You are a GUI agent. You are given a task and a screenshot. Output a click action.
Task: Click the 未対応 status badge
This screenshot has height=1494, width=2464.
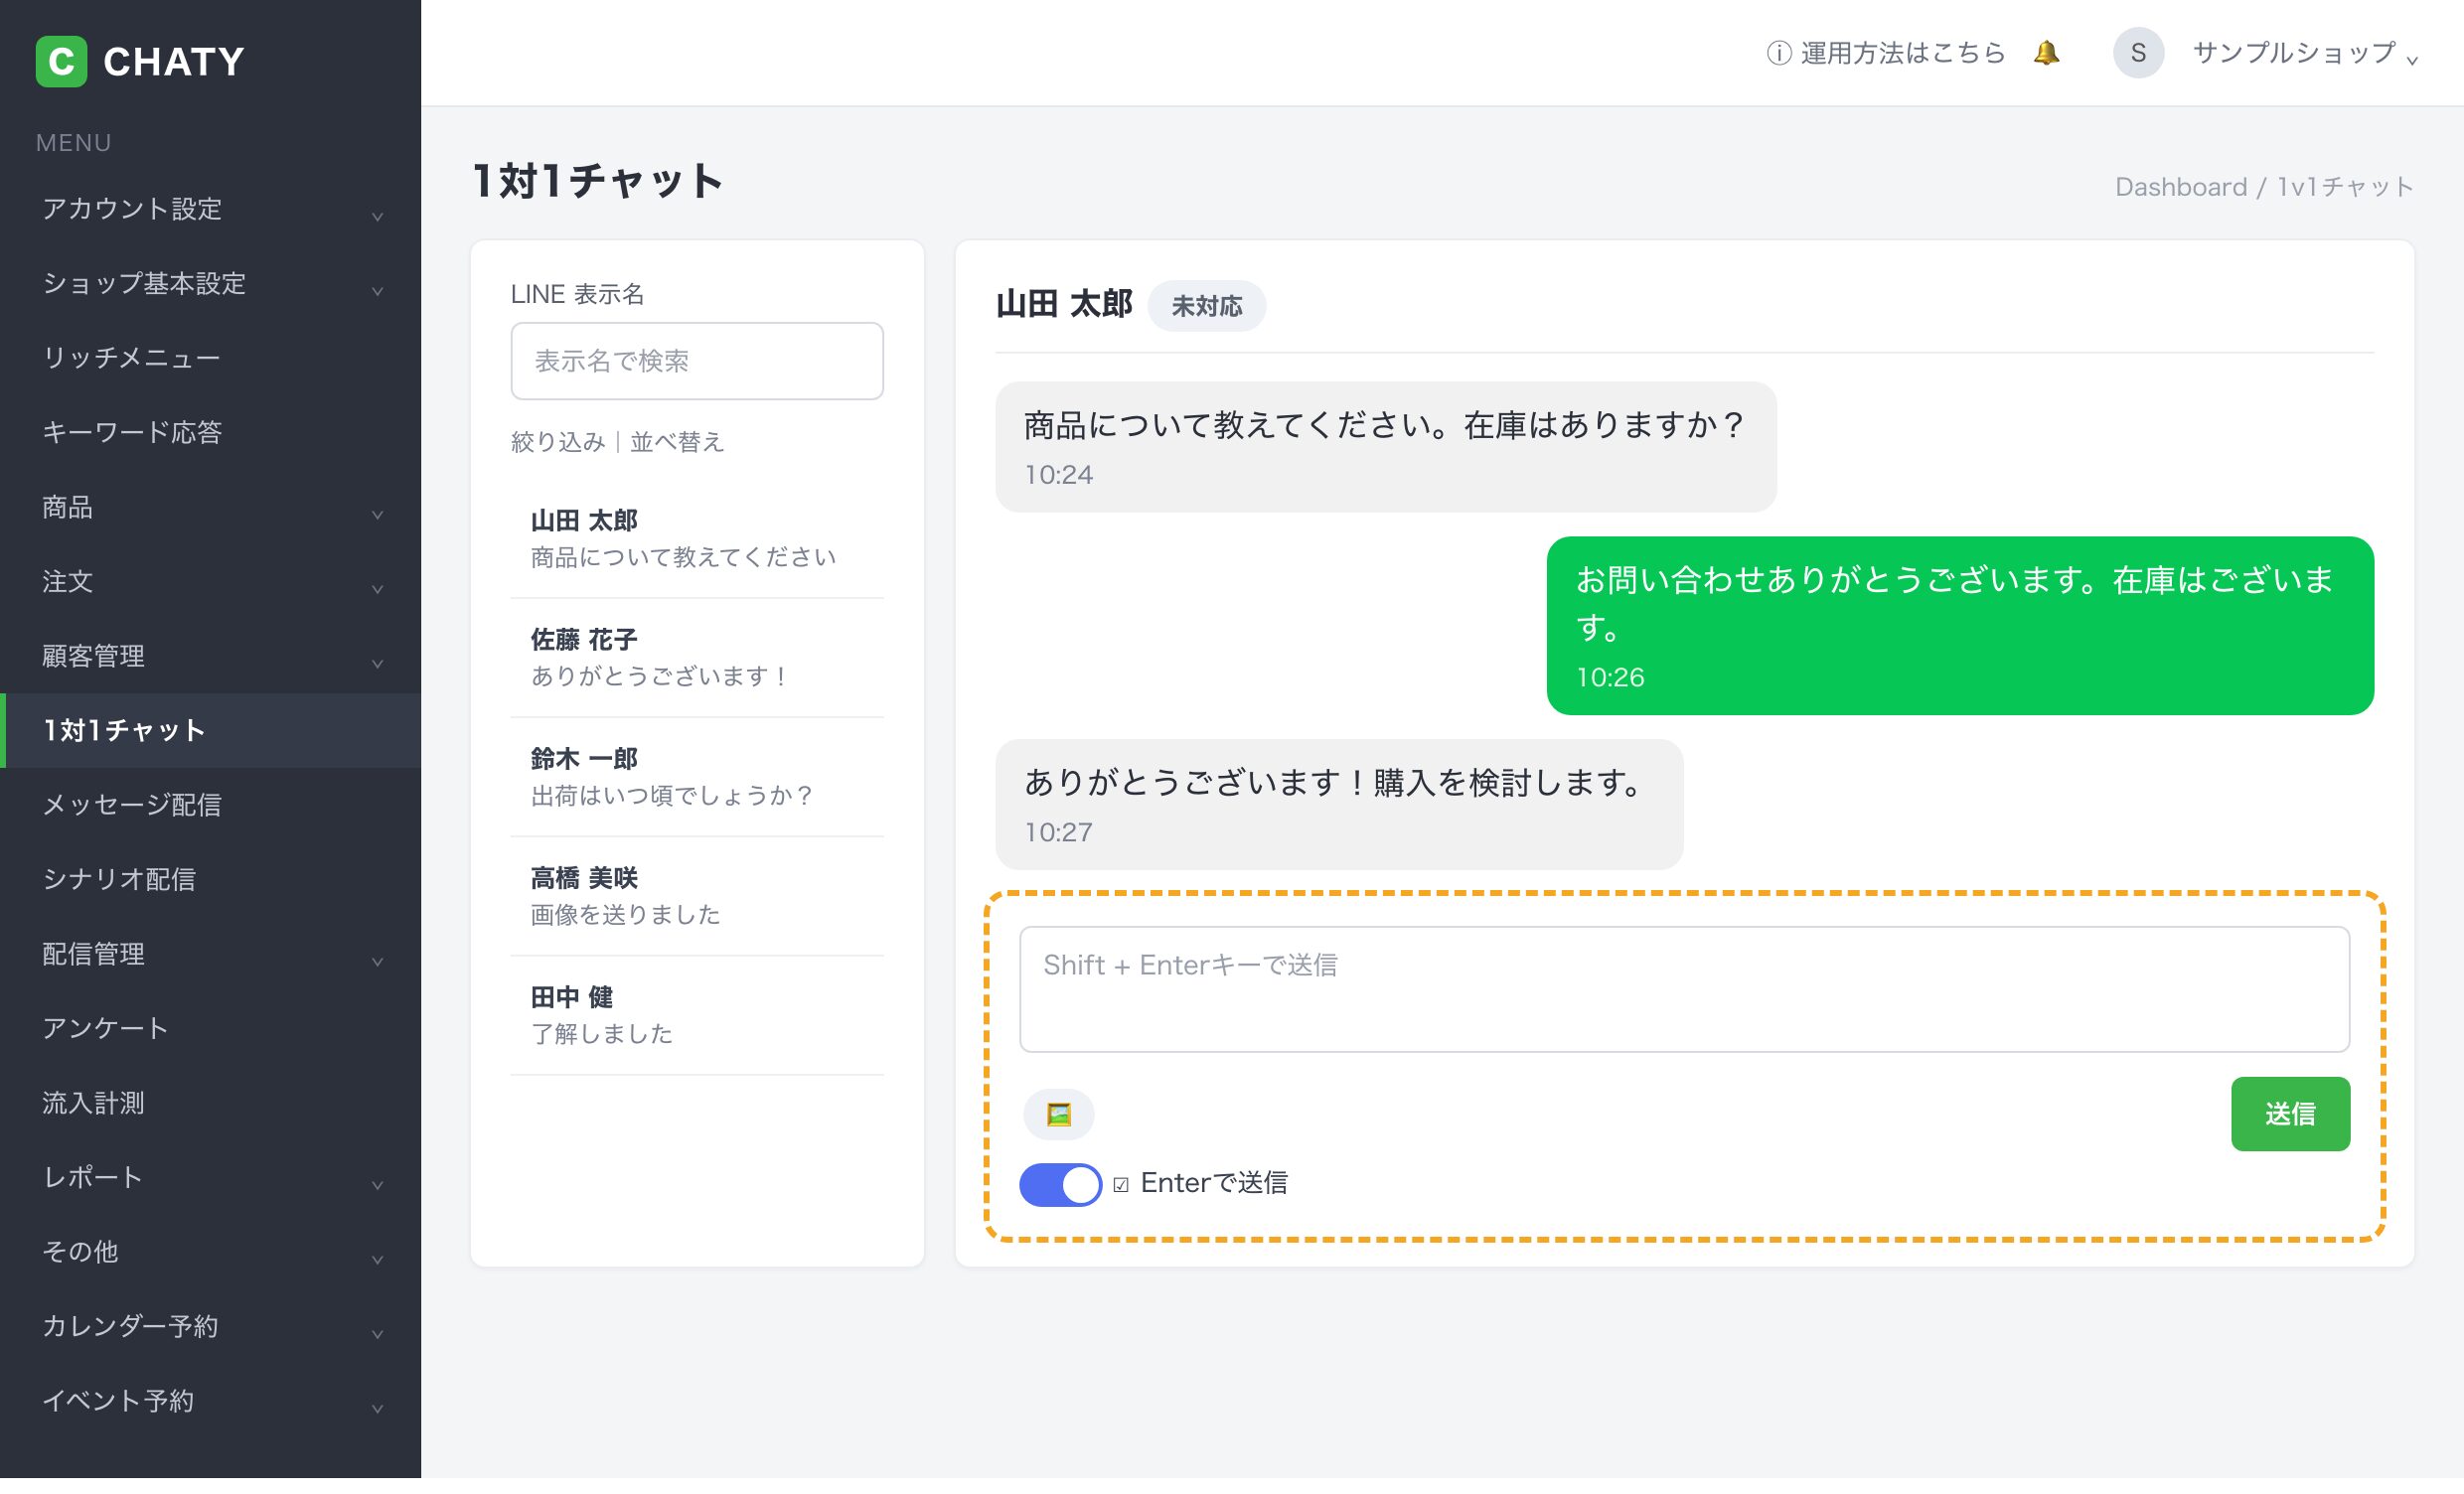1206,306
